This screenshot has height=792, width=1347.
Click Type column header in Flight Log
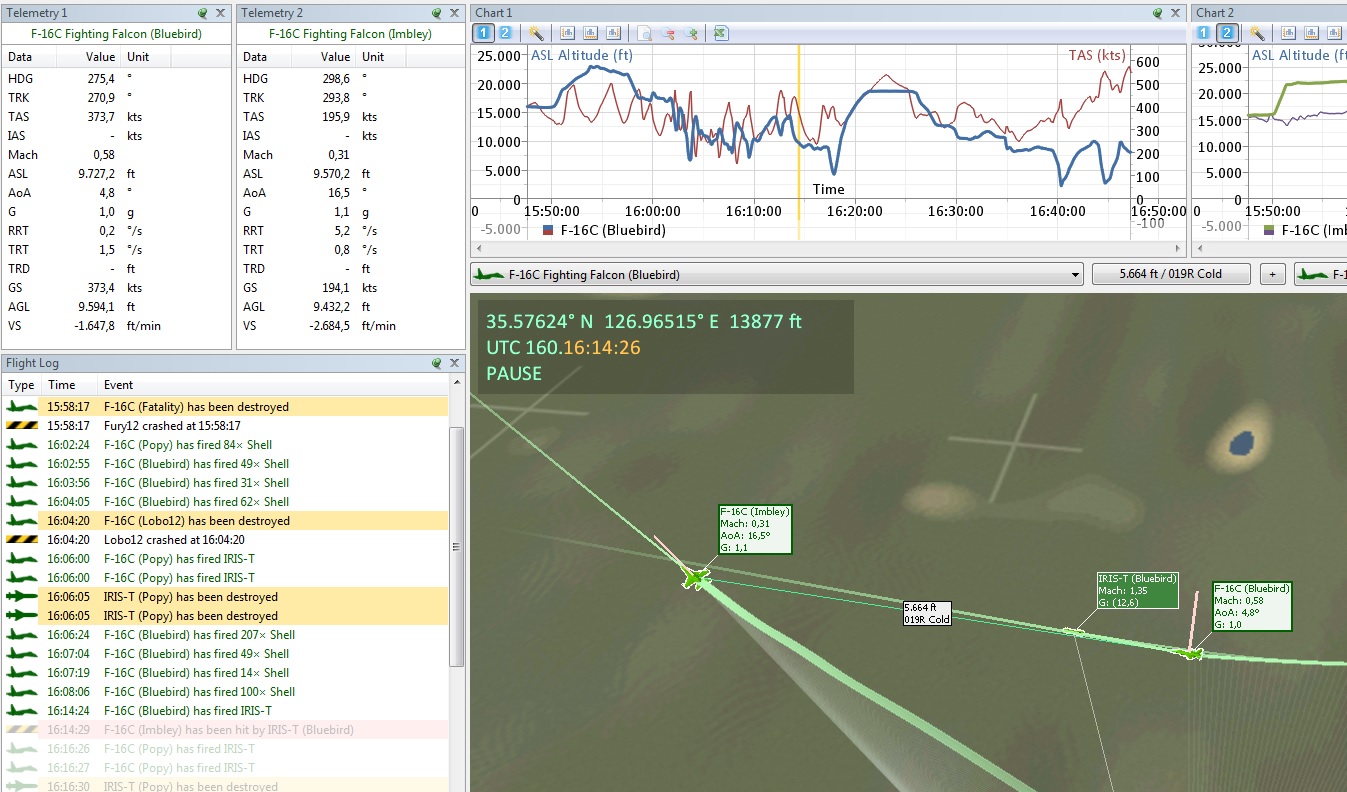coord(21,385)
